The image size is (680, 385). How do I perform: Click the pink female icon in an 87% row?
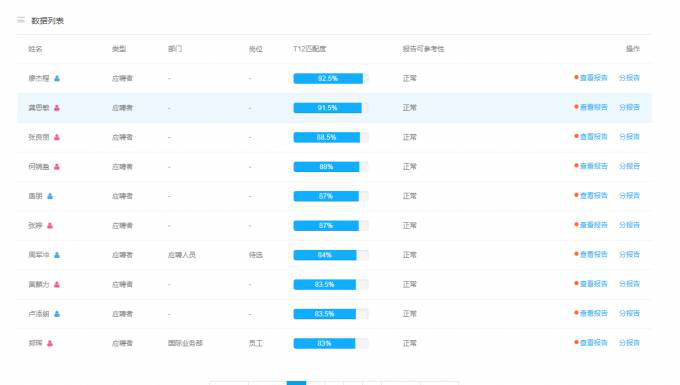(x=50, y=225)
